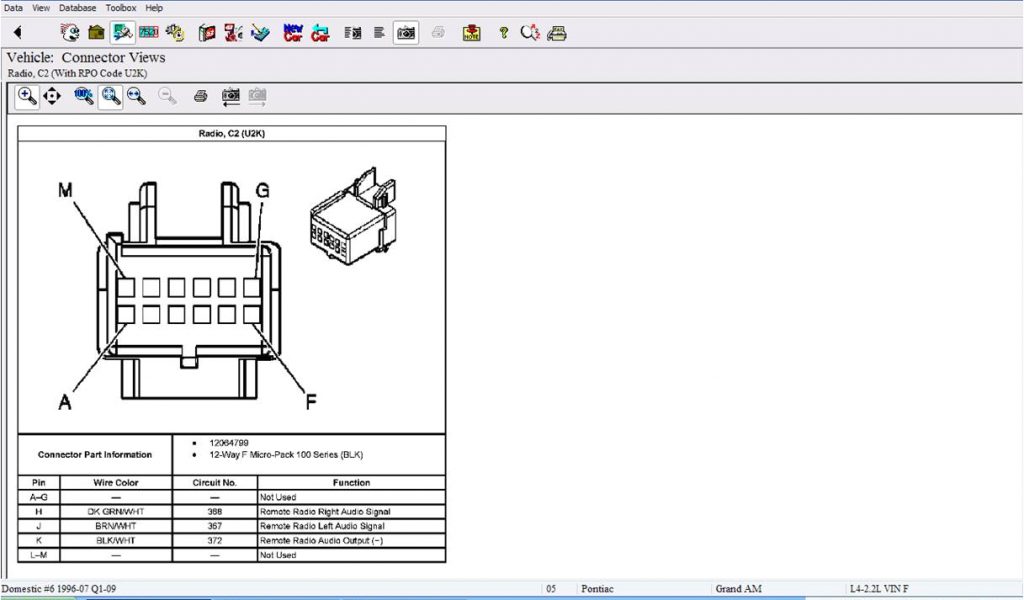Open the Data menu
This screenshot has height=600, width=1024.
pyautogui.click(x=14, y=7)
